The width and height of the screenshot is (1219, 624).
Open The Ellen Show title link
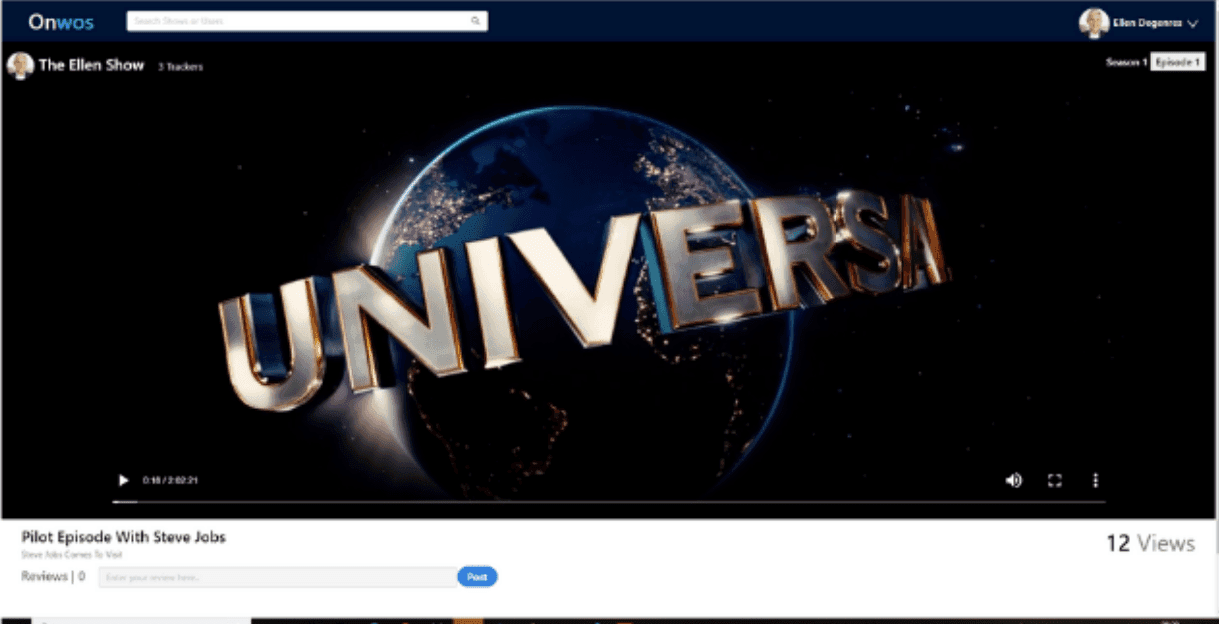point(91,66)
